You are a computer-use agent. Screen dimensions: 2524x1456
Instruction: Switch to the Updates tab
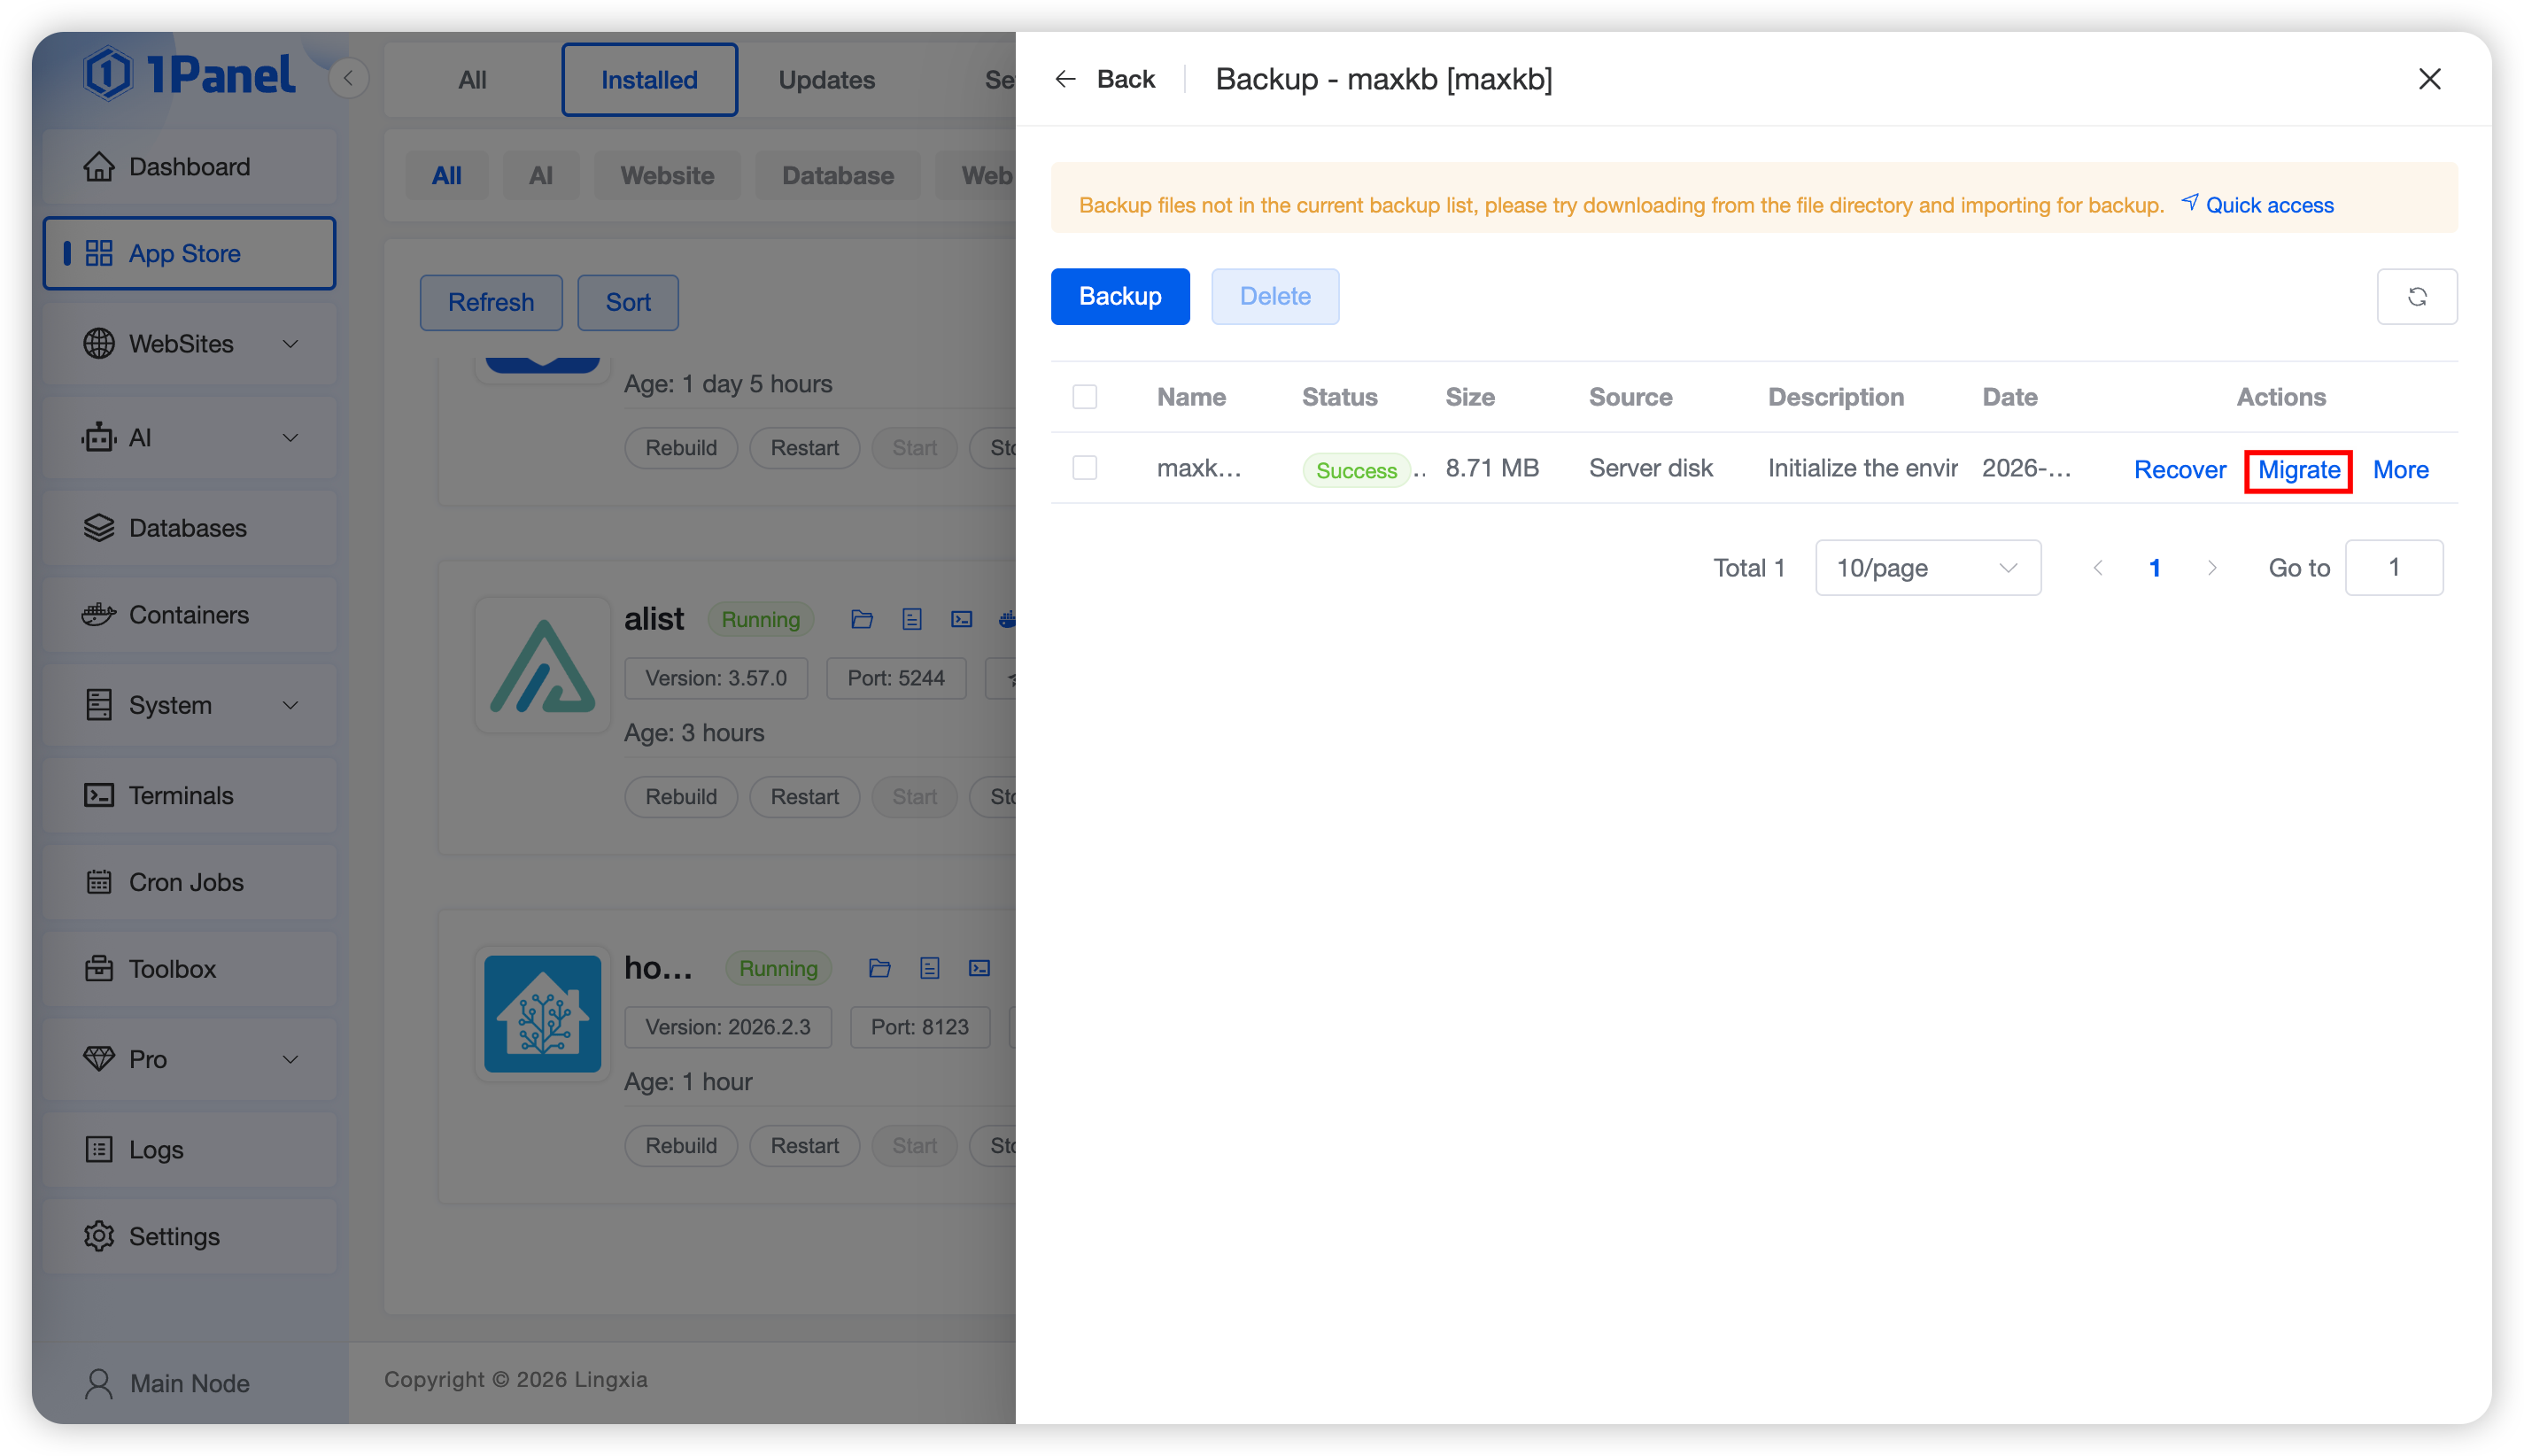pyautogui.click(x=826, y=80)
